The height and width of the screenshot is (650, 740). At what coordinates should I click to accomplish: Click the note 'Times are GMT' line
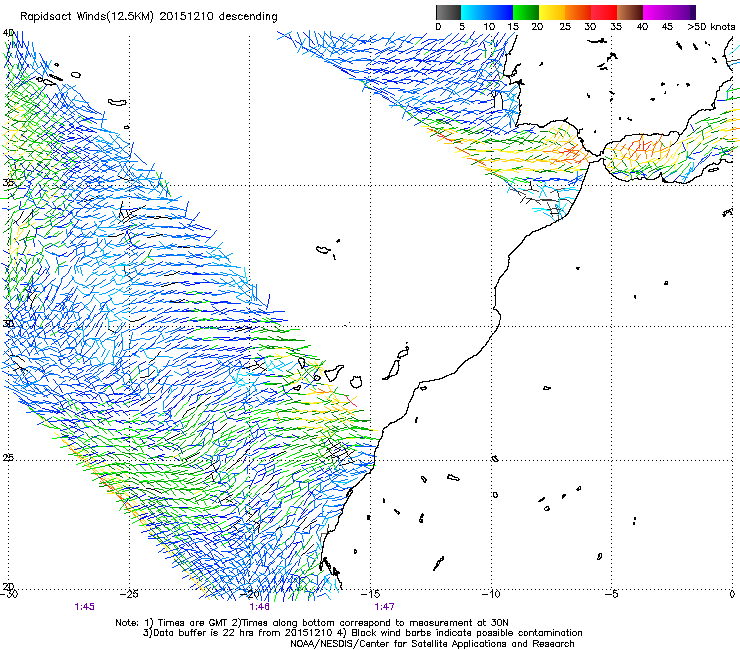coord(312,623)
